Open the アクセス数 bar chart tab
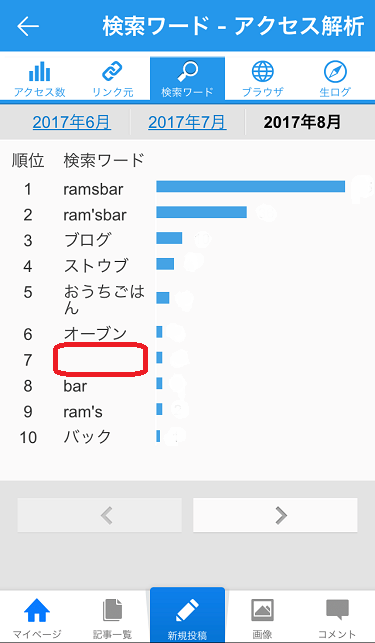375x643 pixels. pos(39,79)
